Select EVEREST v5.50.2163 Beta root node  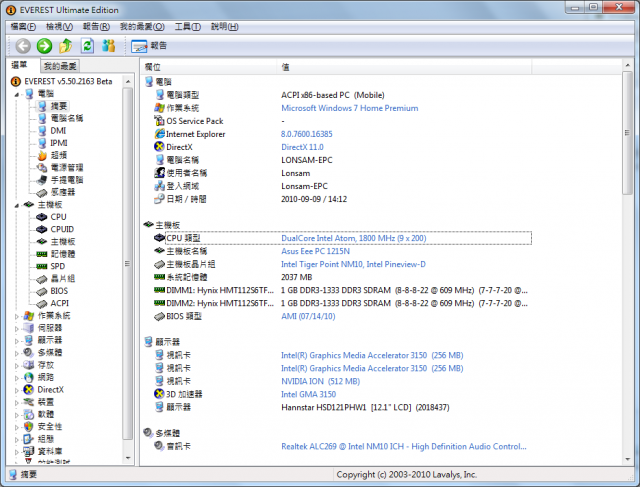coord(68,81)
